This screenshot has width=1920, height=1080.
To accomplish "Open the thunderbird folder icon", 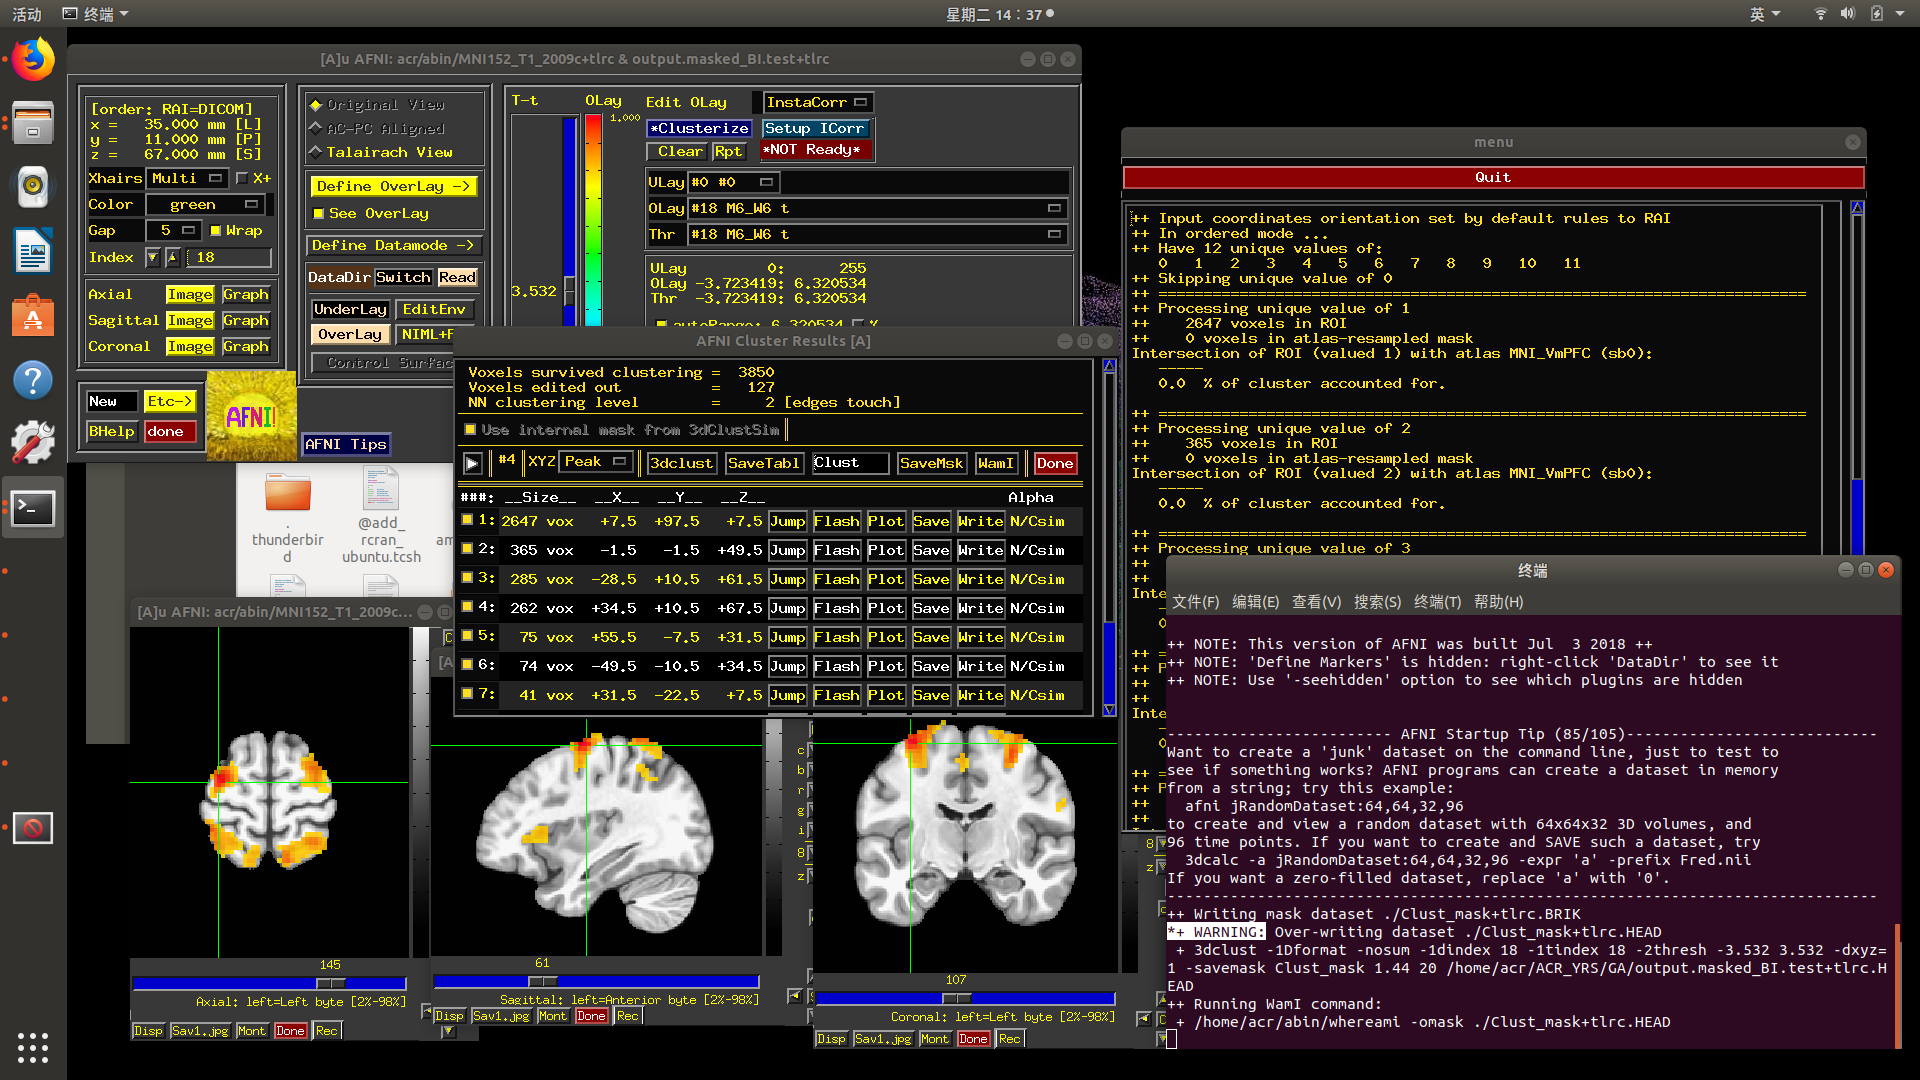I will (288, 492).
